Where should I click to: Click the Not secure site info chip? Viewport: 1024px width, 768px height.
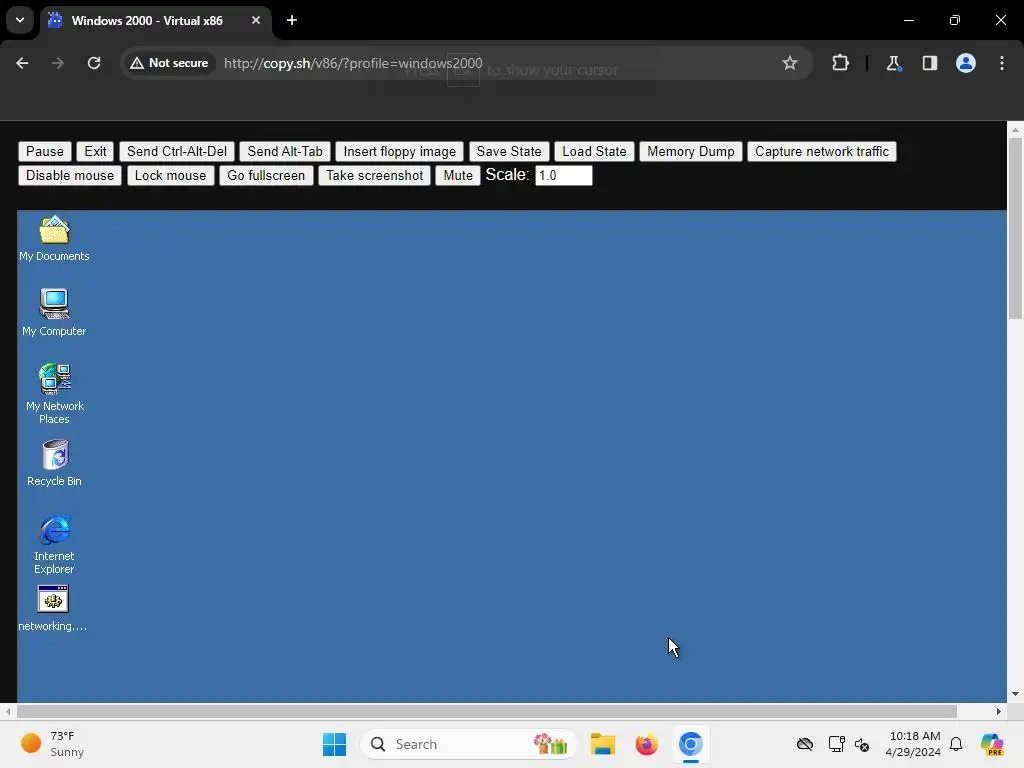coord(169,63)
